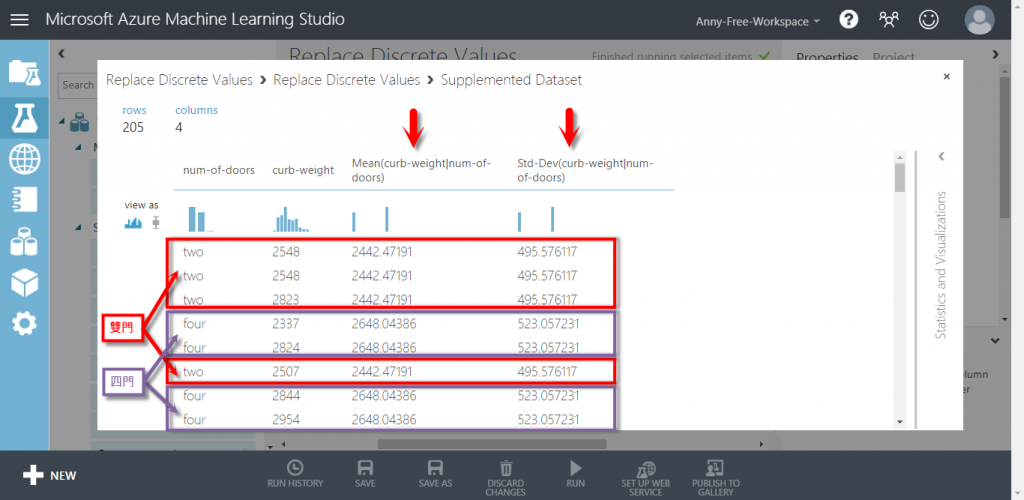Viewport: 1024px width, 500px height.
Task: Click the module search field
Action: click(77, 85)
